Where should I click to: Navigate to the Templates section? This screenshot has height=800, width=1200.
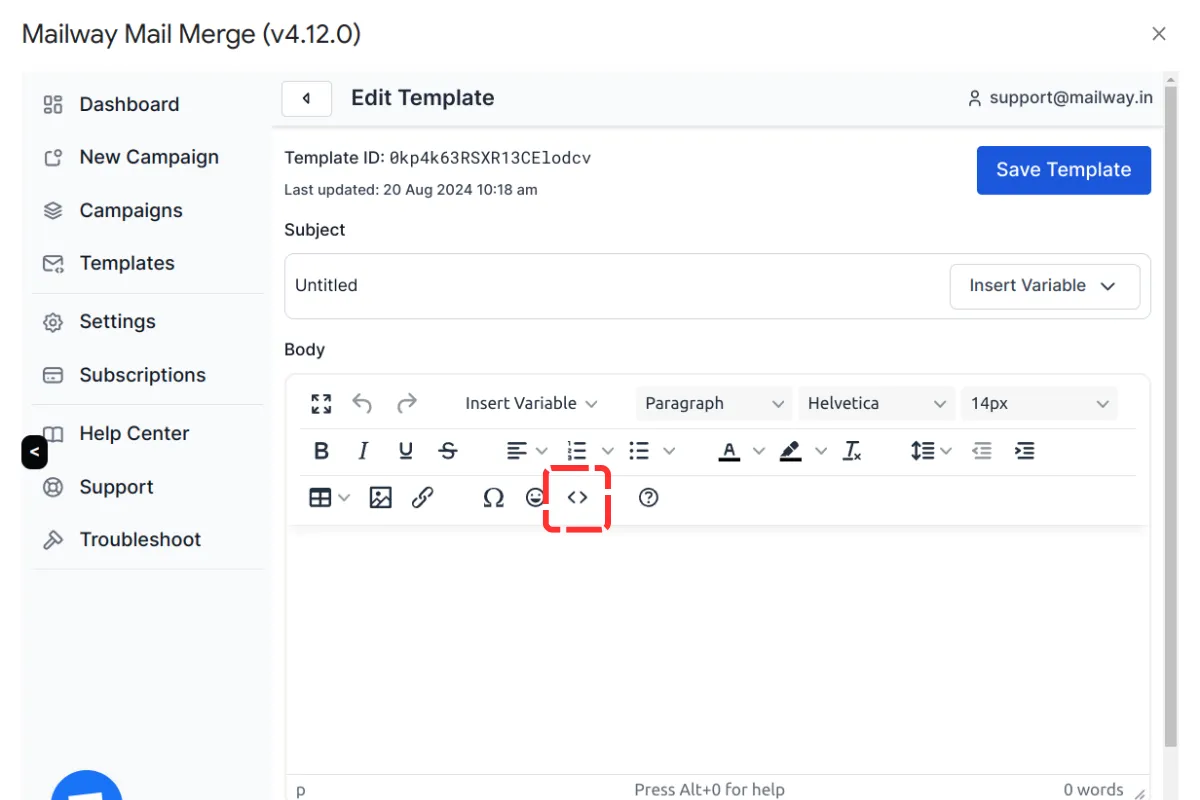pos(126,263)
